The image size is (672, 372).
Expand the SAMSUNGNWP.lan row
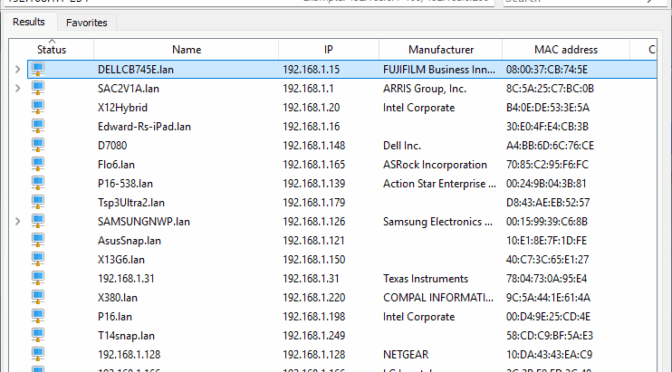click(18, 221)
